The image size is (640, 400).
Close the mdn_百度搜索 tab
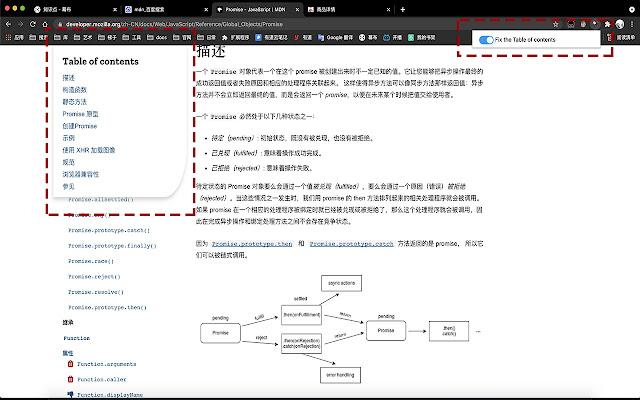click(206, 9)
